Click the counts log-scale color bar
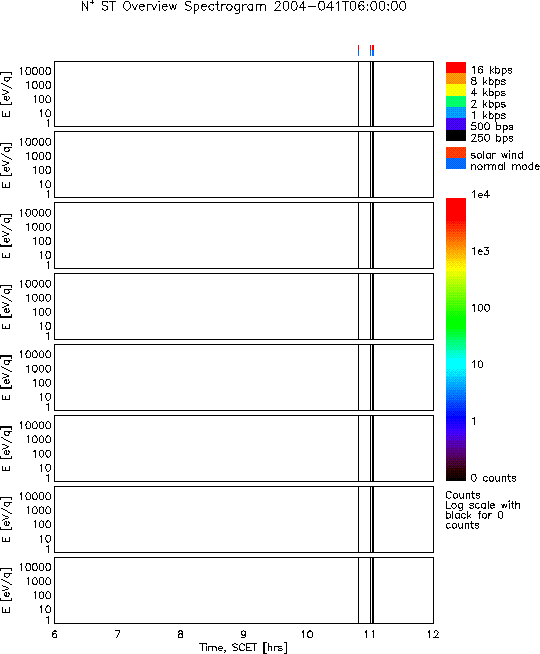 (456, 340)
